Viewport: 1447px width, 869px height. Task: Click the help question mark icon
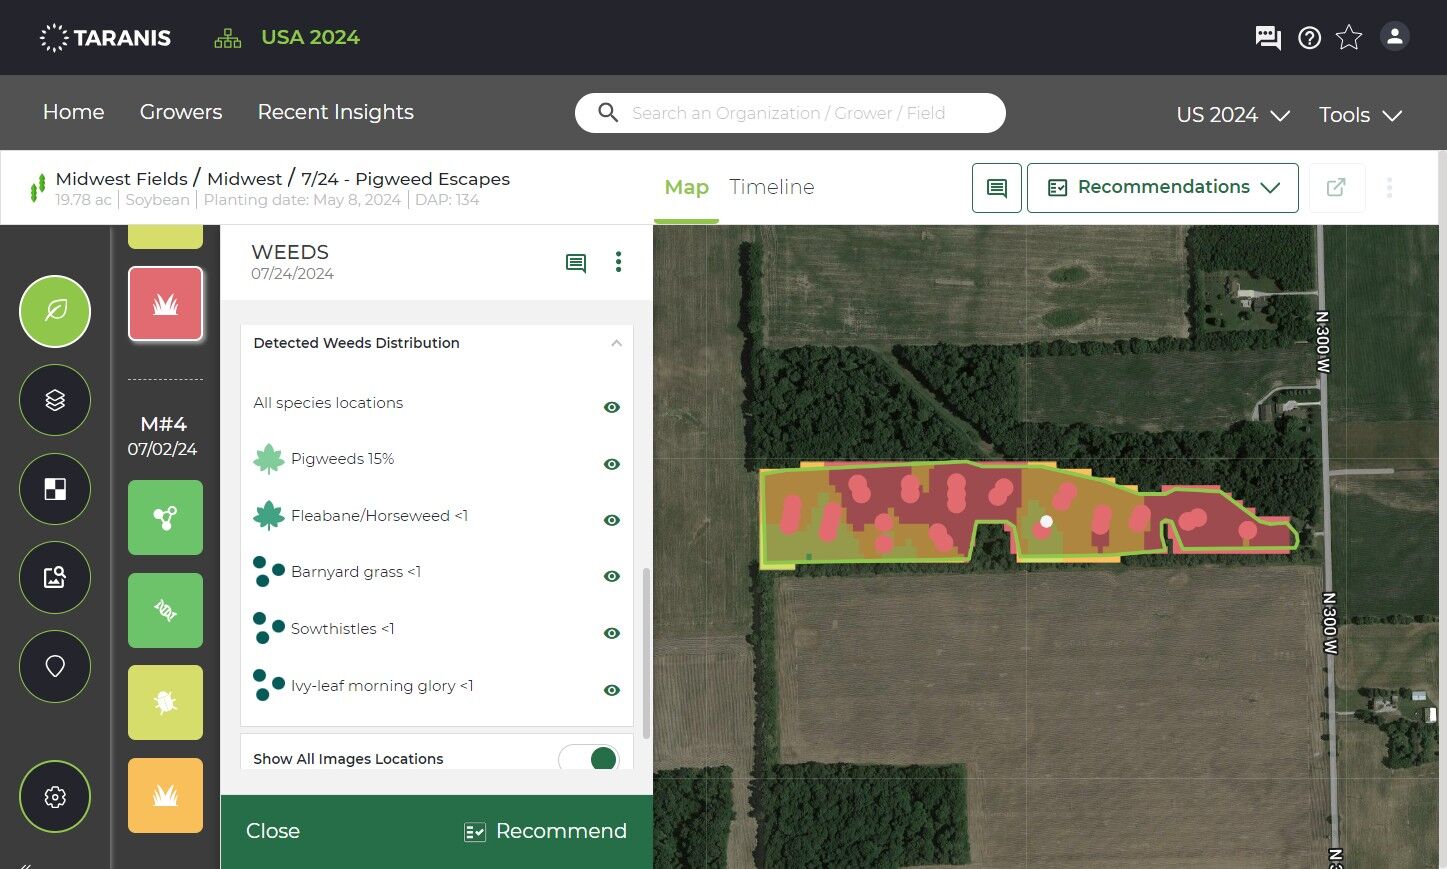tap(1309, 38)
